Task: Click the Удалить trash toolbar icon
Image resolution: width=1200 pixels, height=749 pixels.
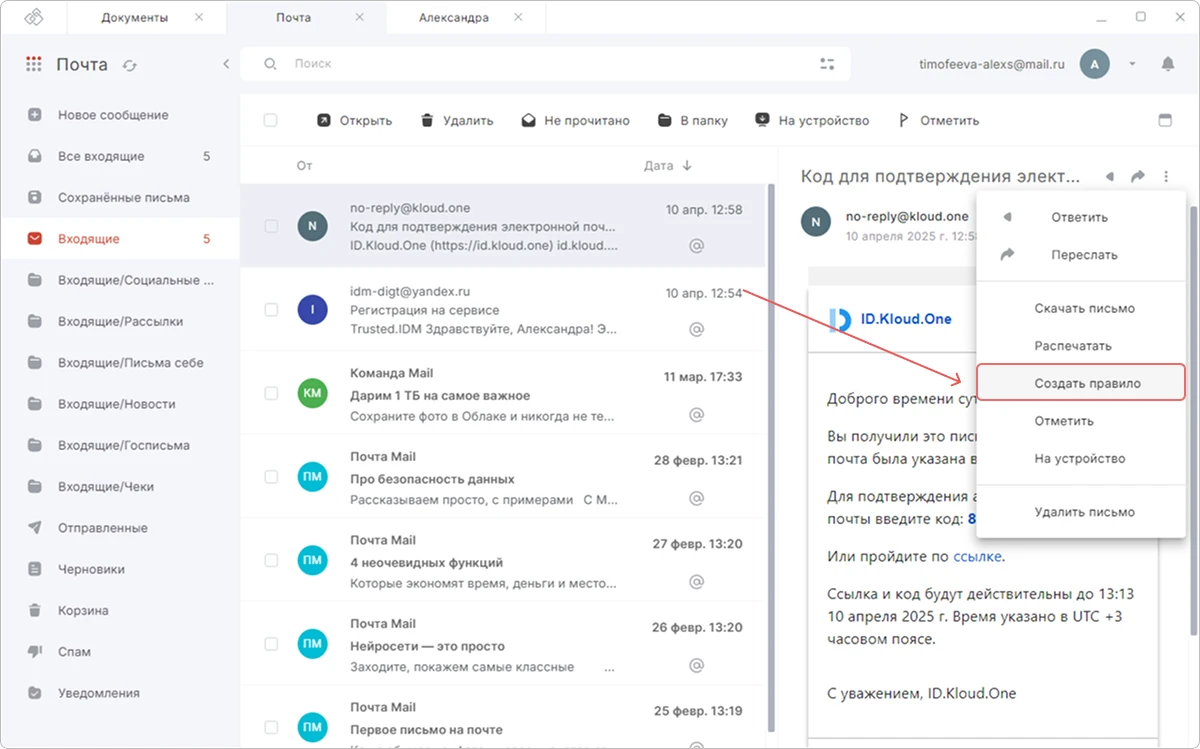Action: (427, 120)
